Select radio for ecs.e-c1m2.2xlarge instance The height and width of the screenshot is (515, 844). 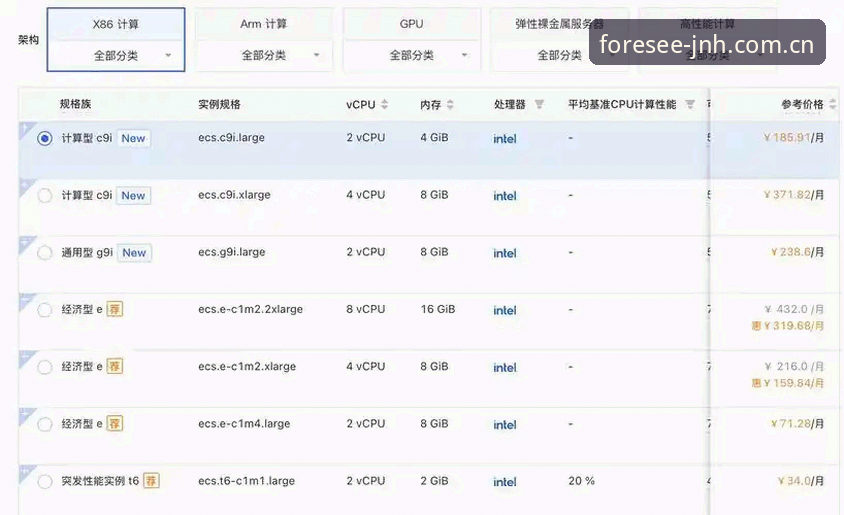click(x=45, y=310)
